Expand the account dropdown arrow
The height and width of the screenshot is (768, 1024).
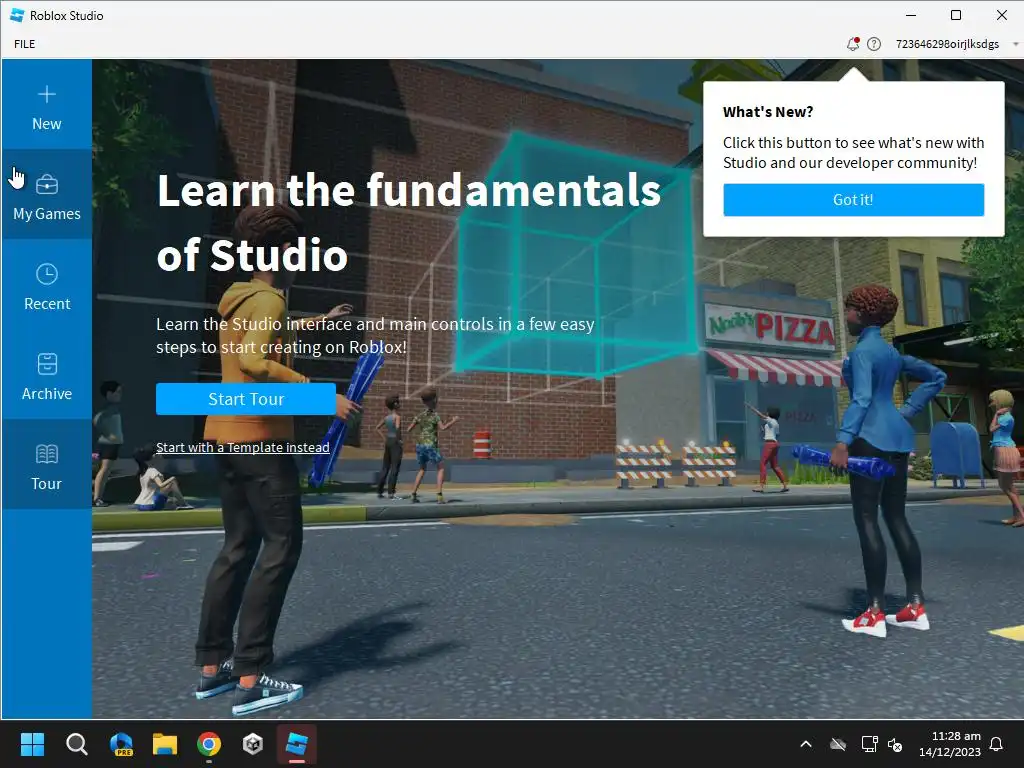1016,44
